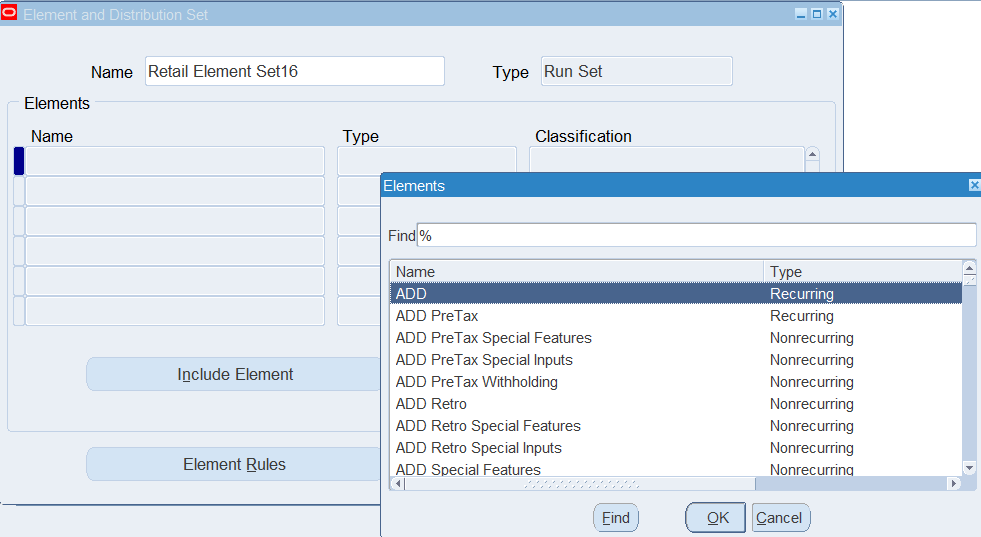
Task: Confirm selection with OK button
Action: pos(716,518)
